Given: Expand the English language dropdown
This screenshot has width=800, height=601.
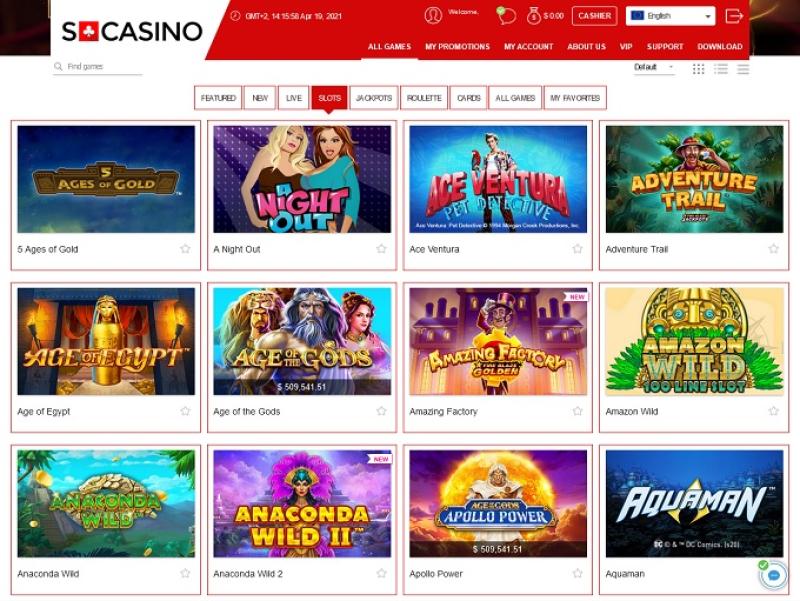Looking at the screenshot, I should [x=670, y=16].
